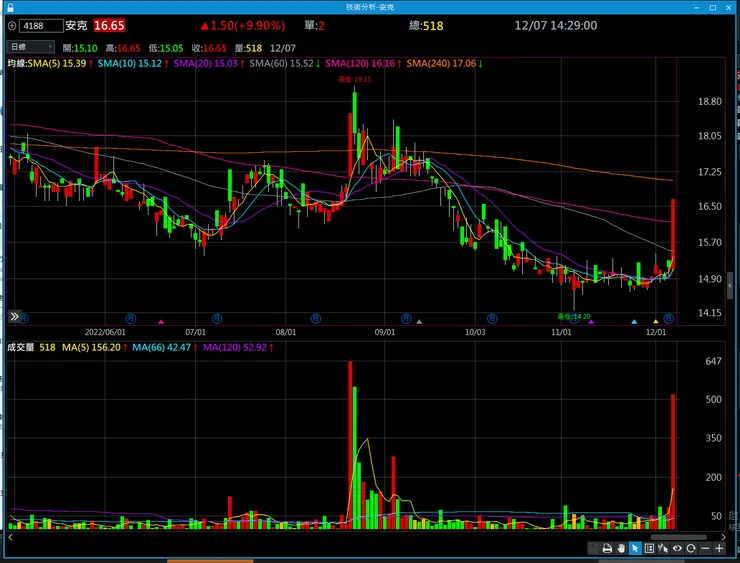The height and width of the screenshot is (563, 740).
Task: Click the 開:15.10 open price
Action: click(80, 48)
